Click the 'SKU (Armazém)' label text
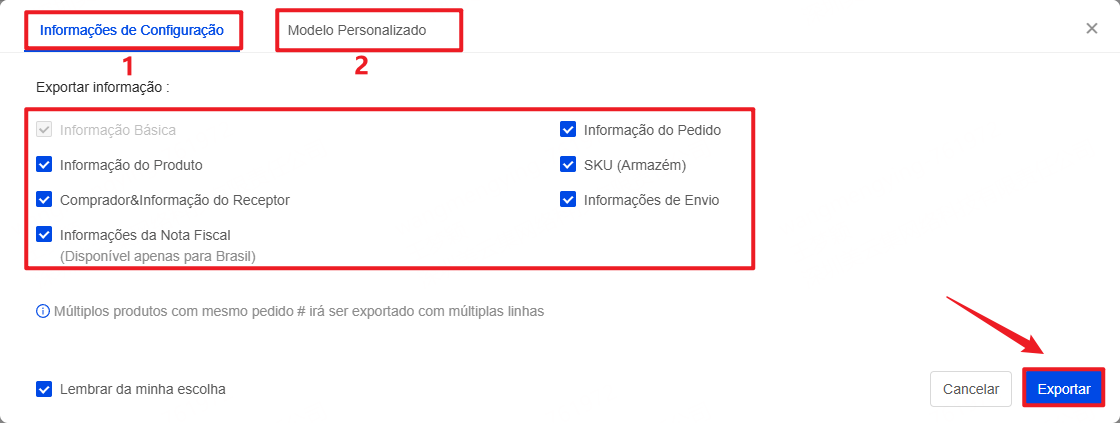This screenshot has height=423, width=1120. click(635, 165)
